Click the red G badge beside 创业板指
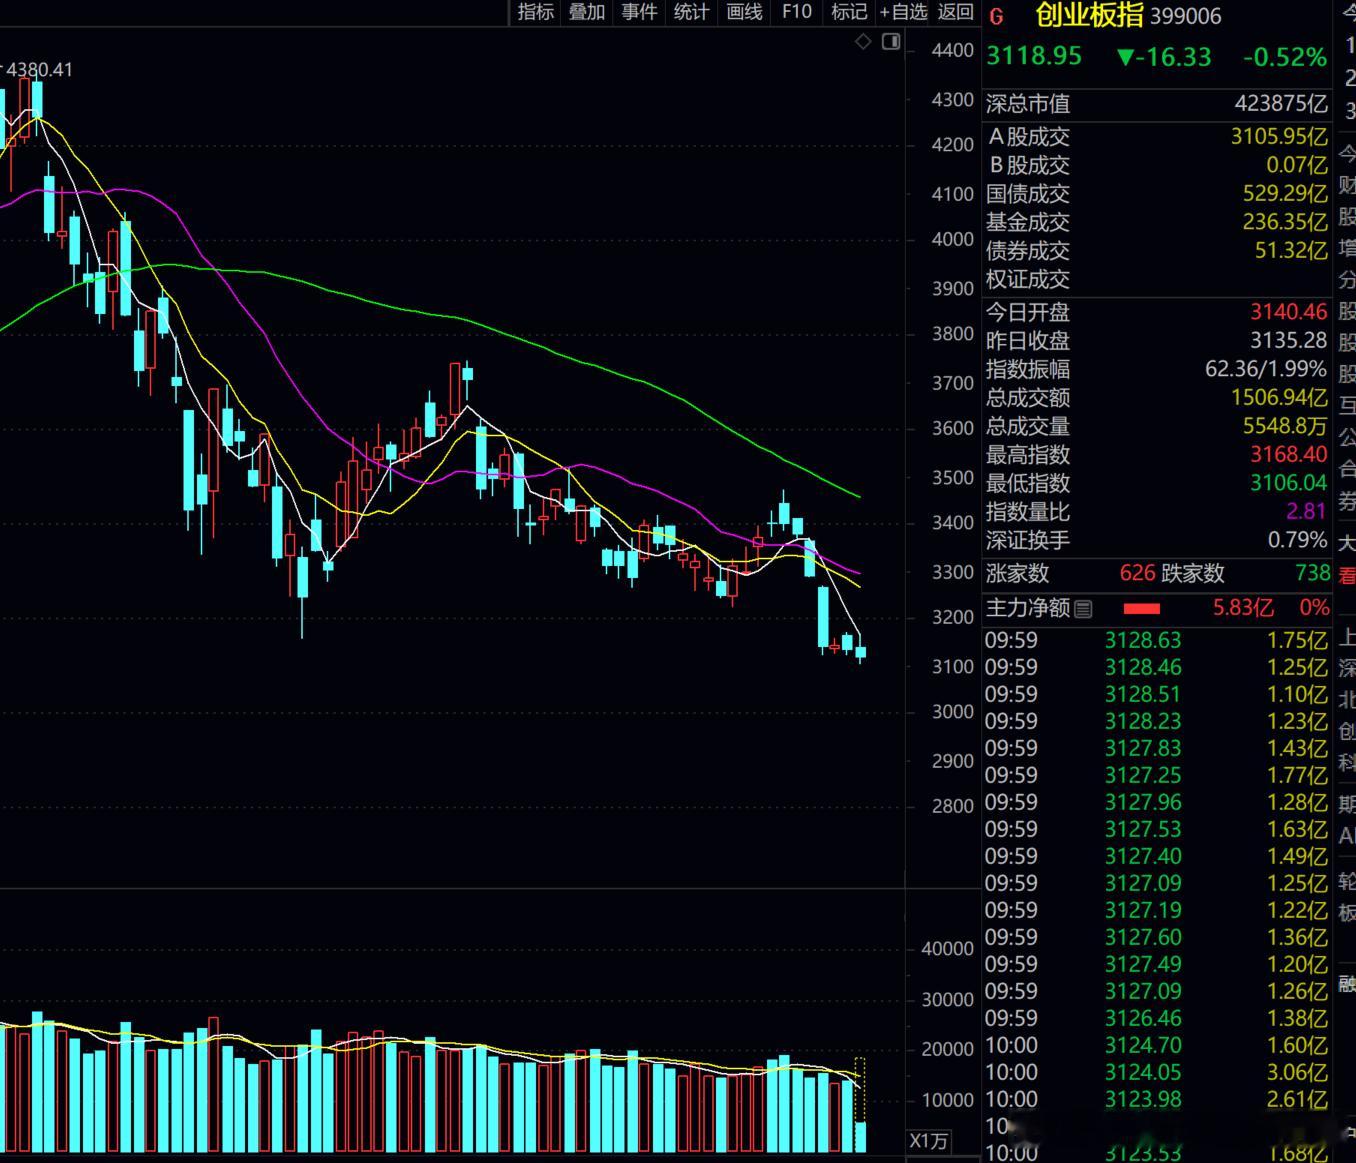The width and height of the screenshot is (1356, 1163). (996, 17)
